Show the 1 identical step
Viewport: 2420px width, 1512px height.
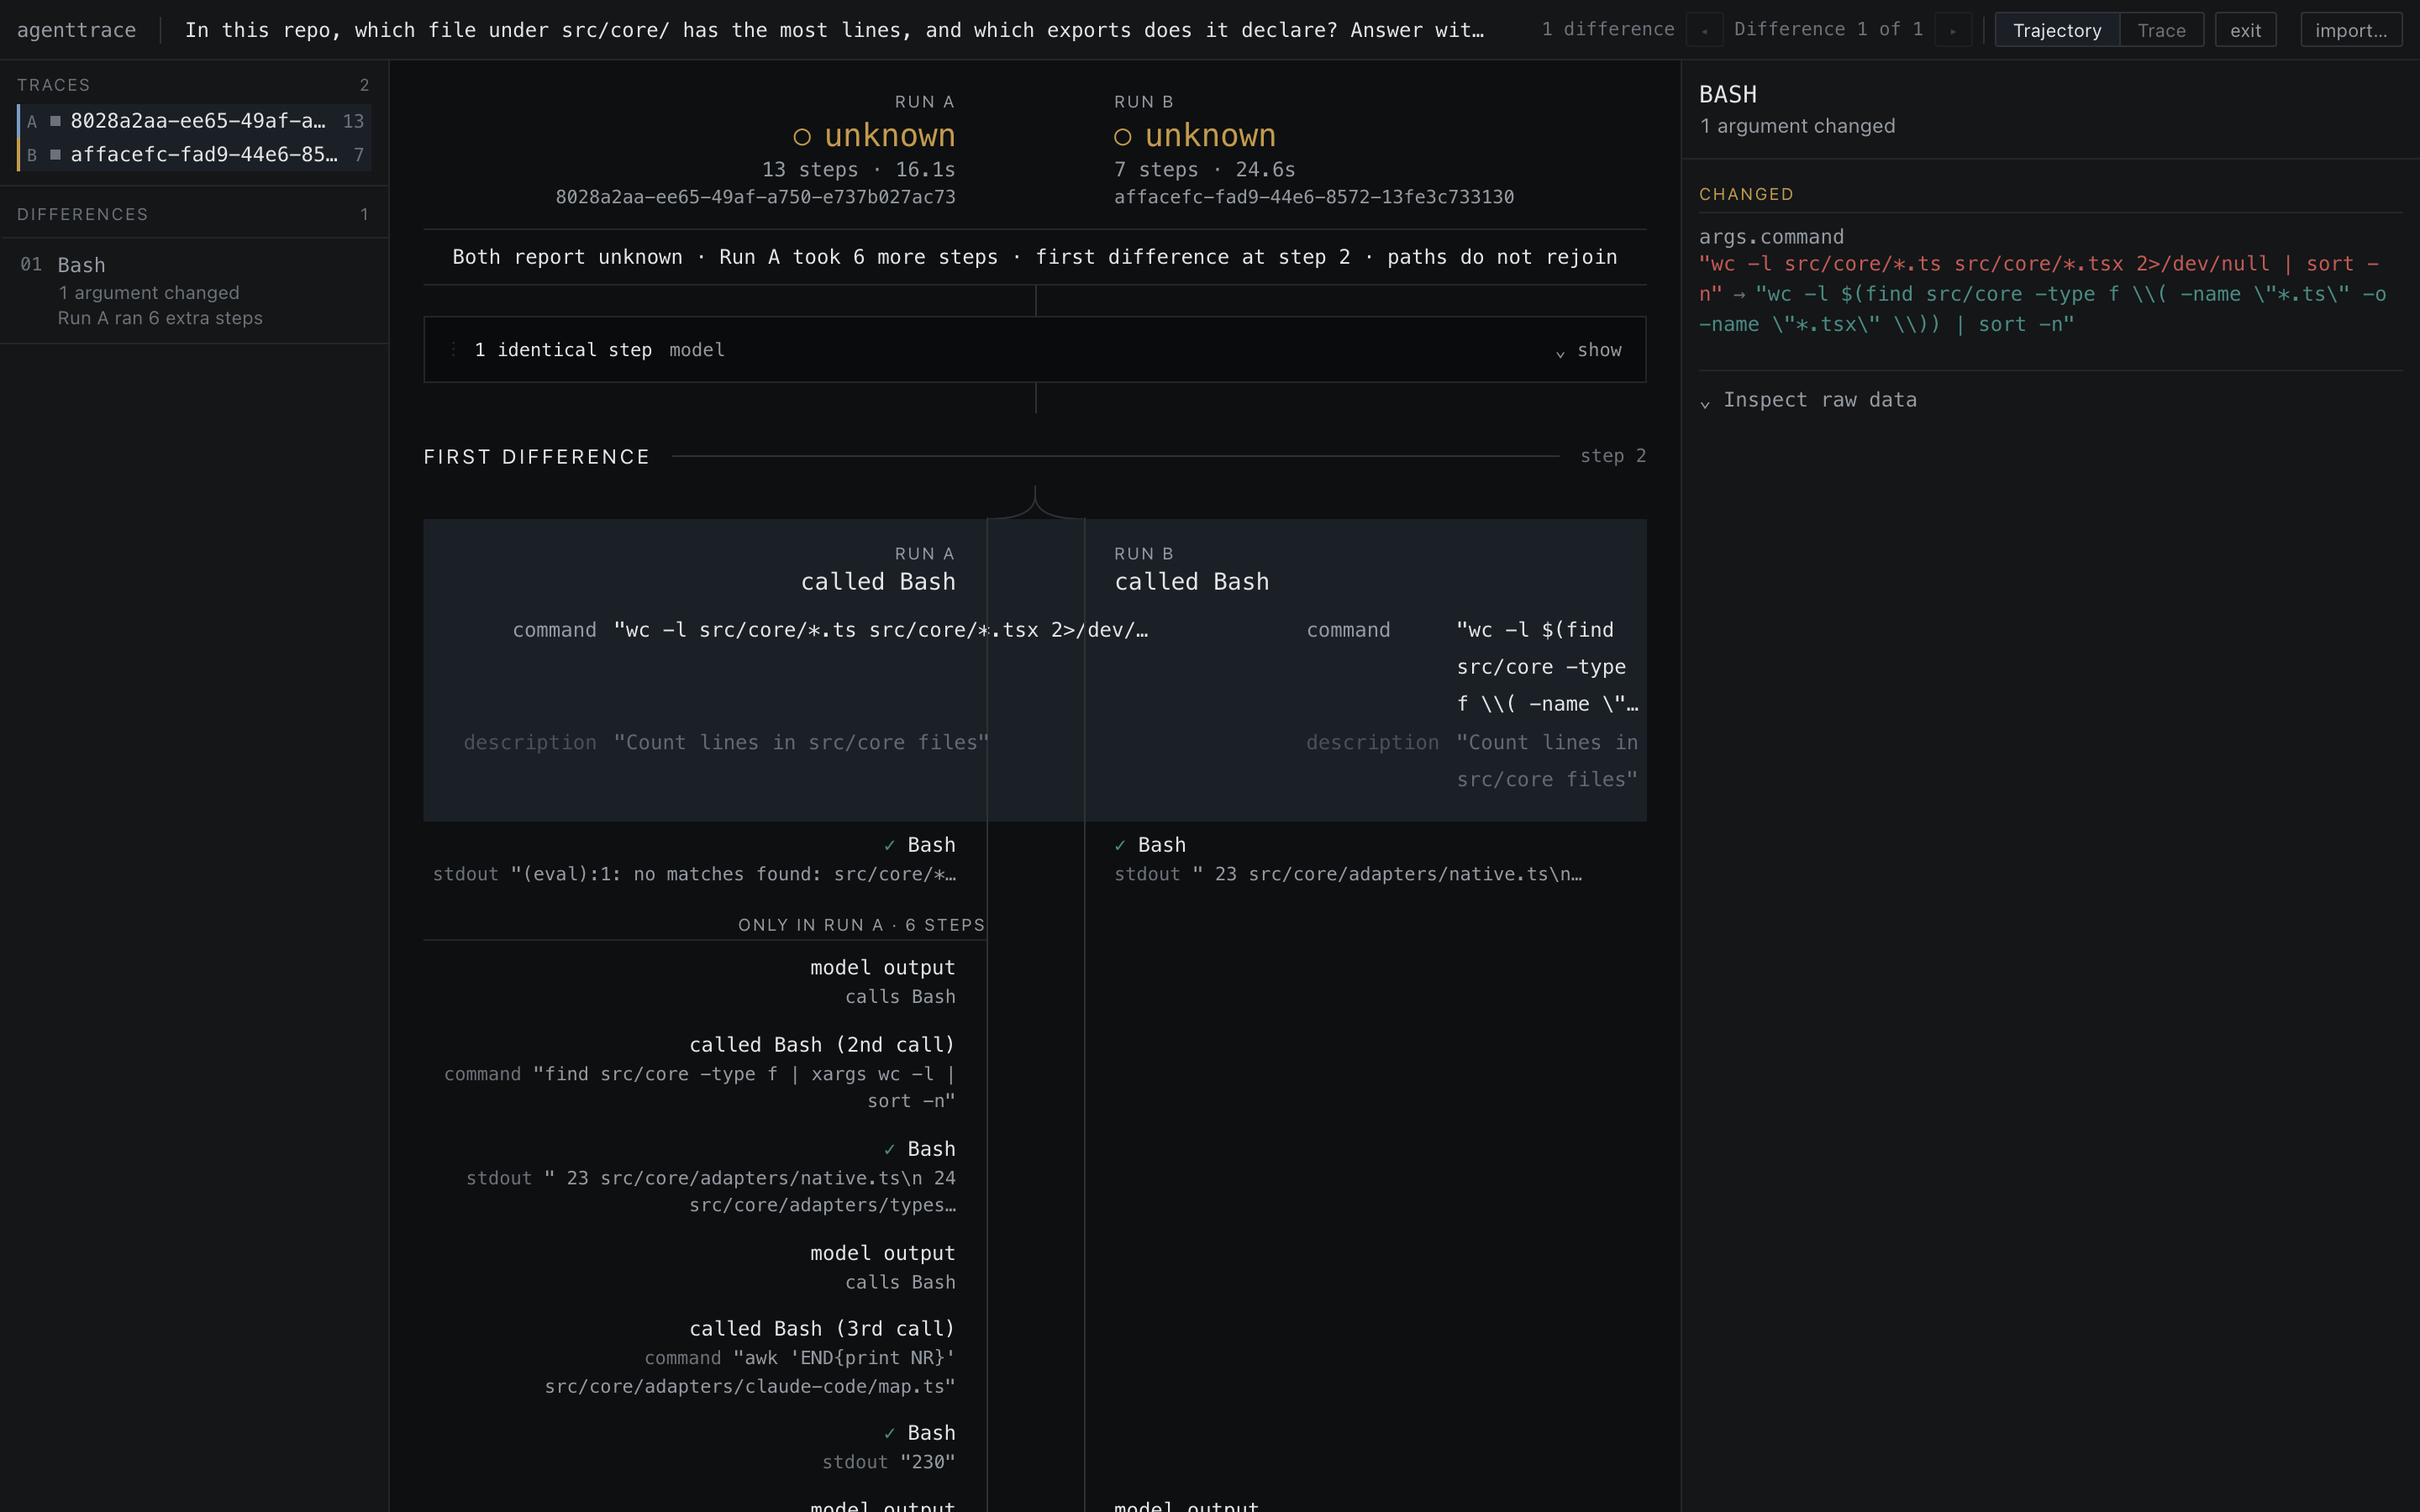tap(1589, 350)
